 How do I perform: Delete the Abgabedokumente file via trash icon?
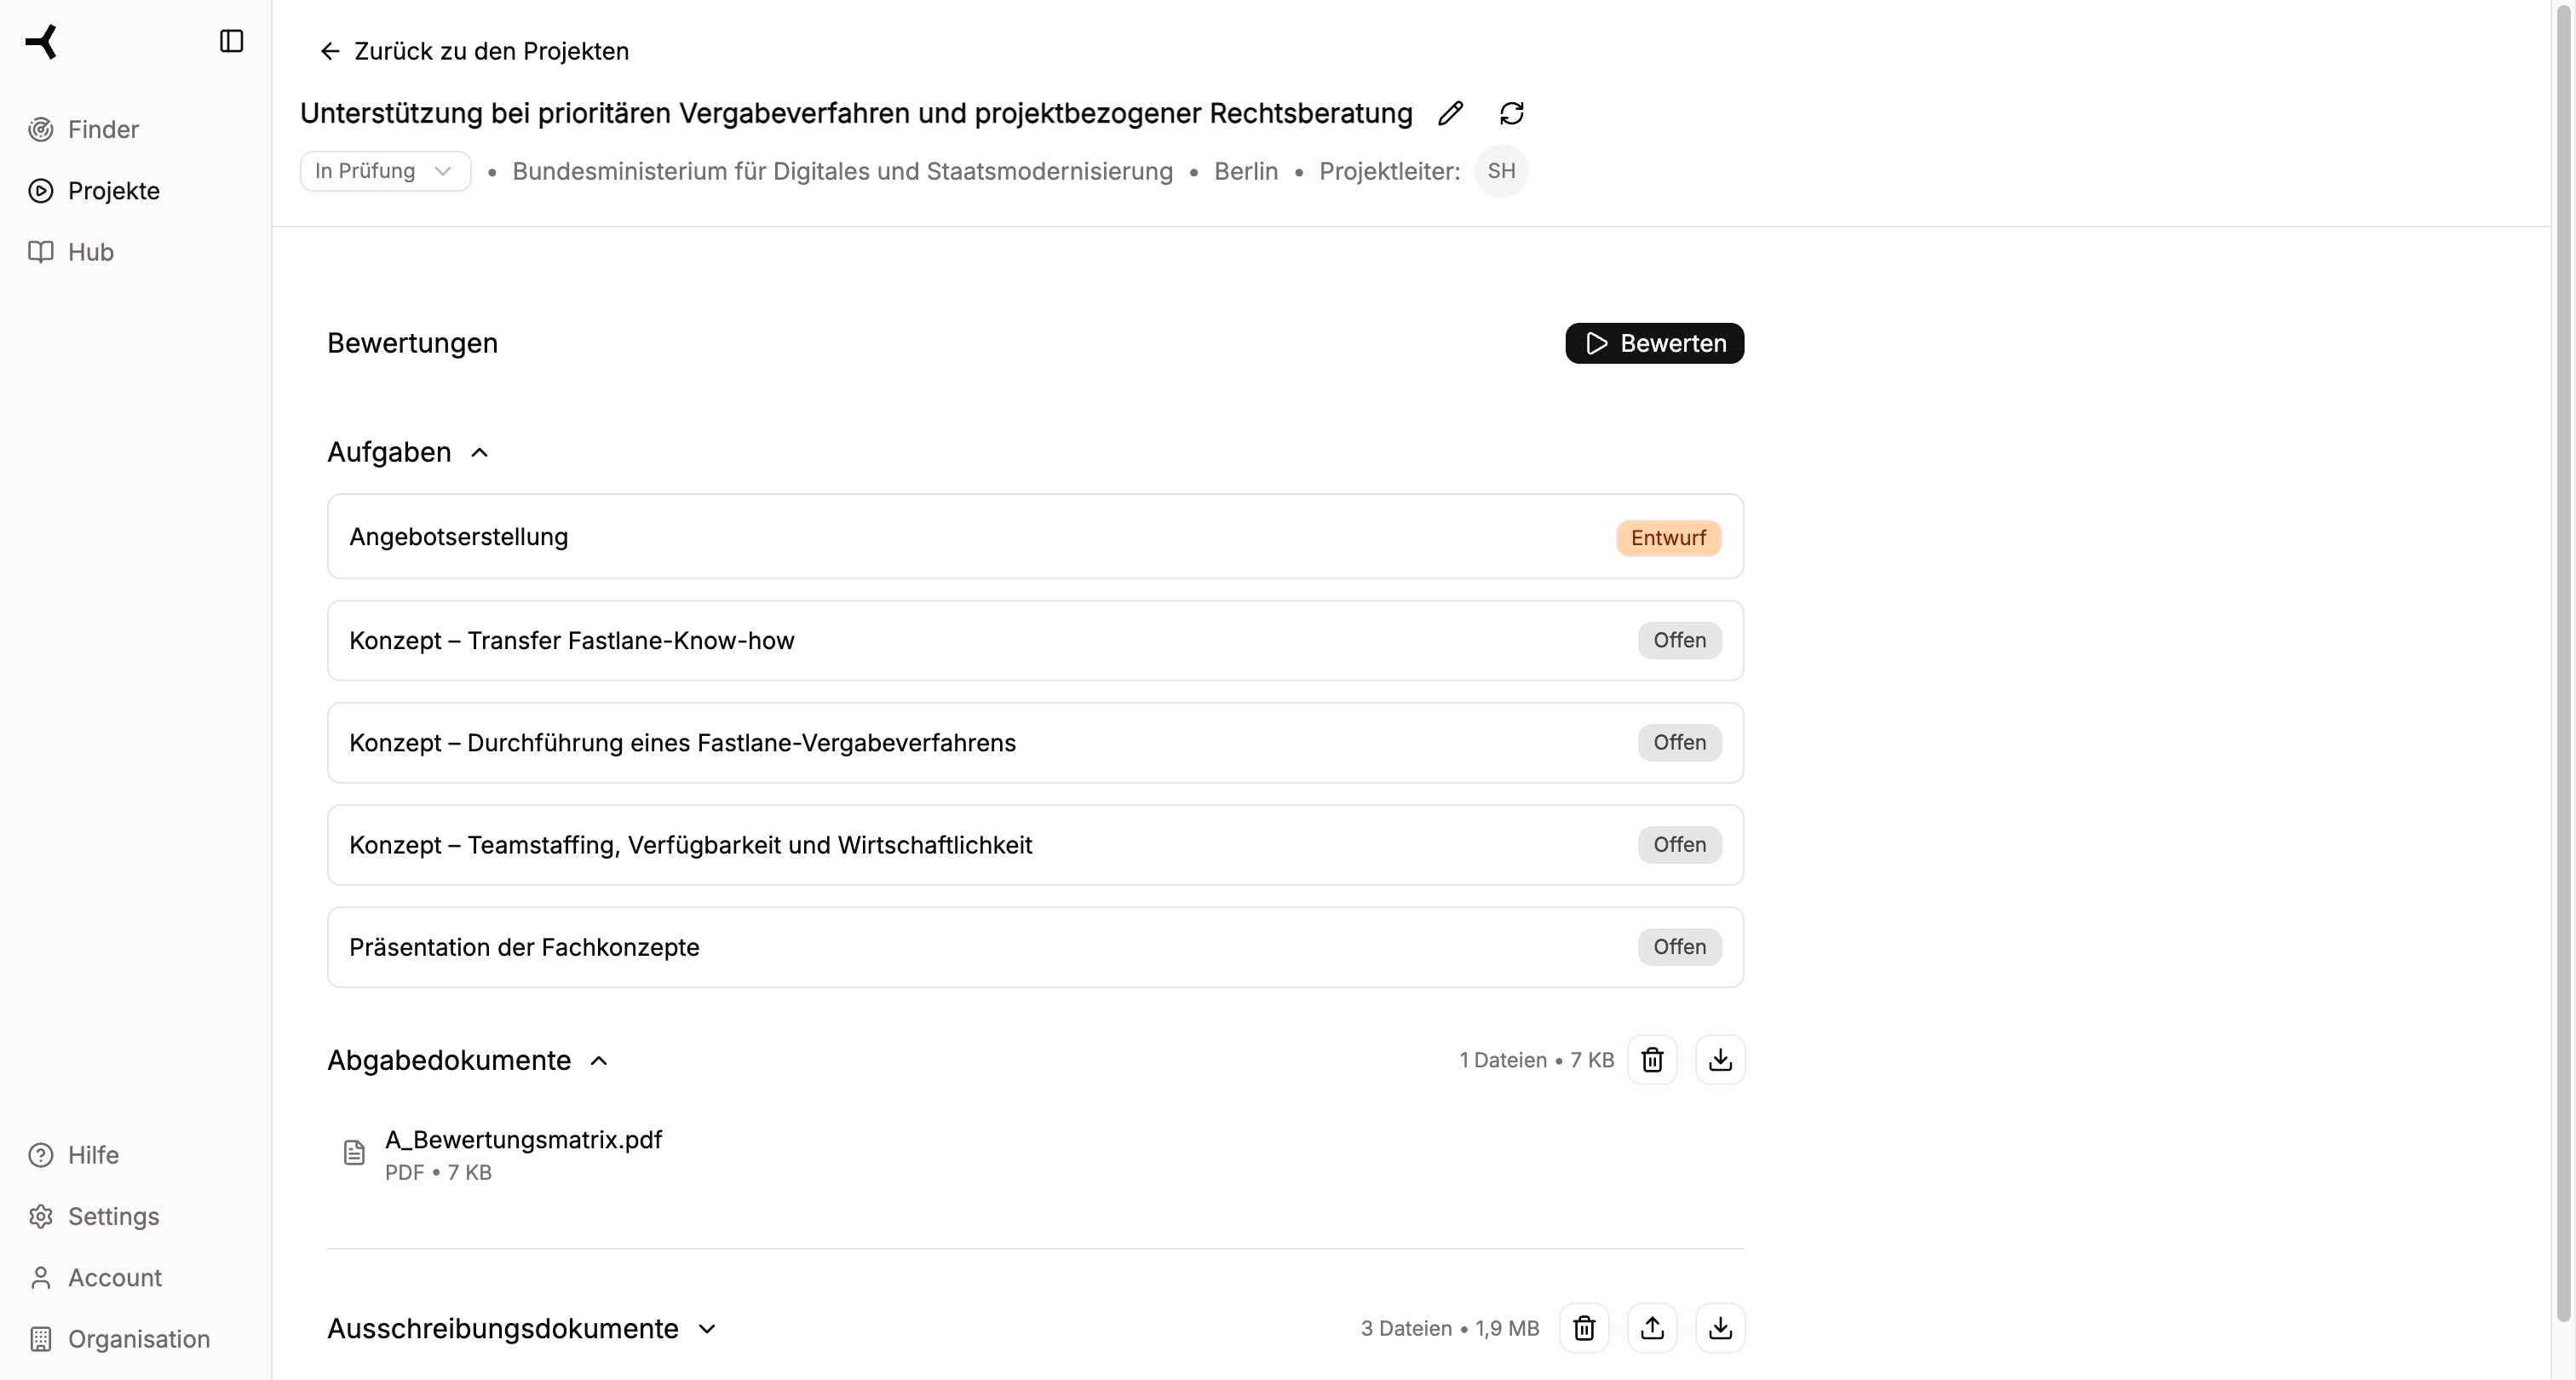tap(1652, 1059)
